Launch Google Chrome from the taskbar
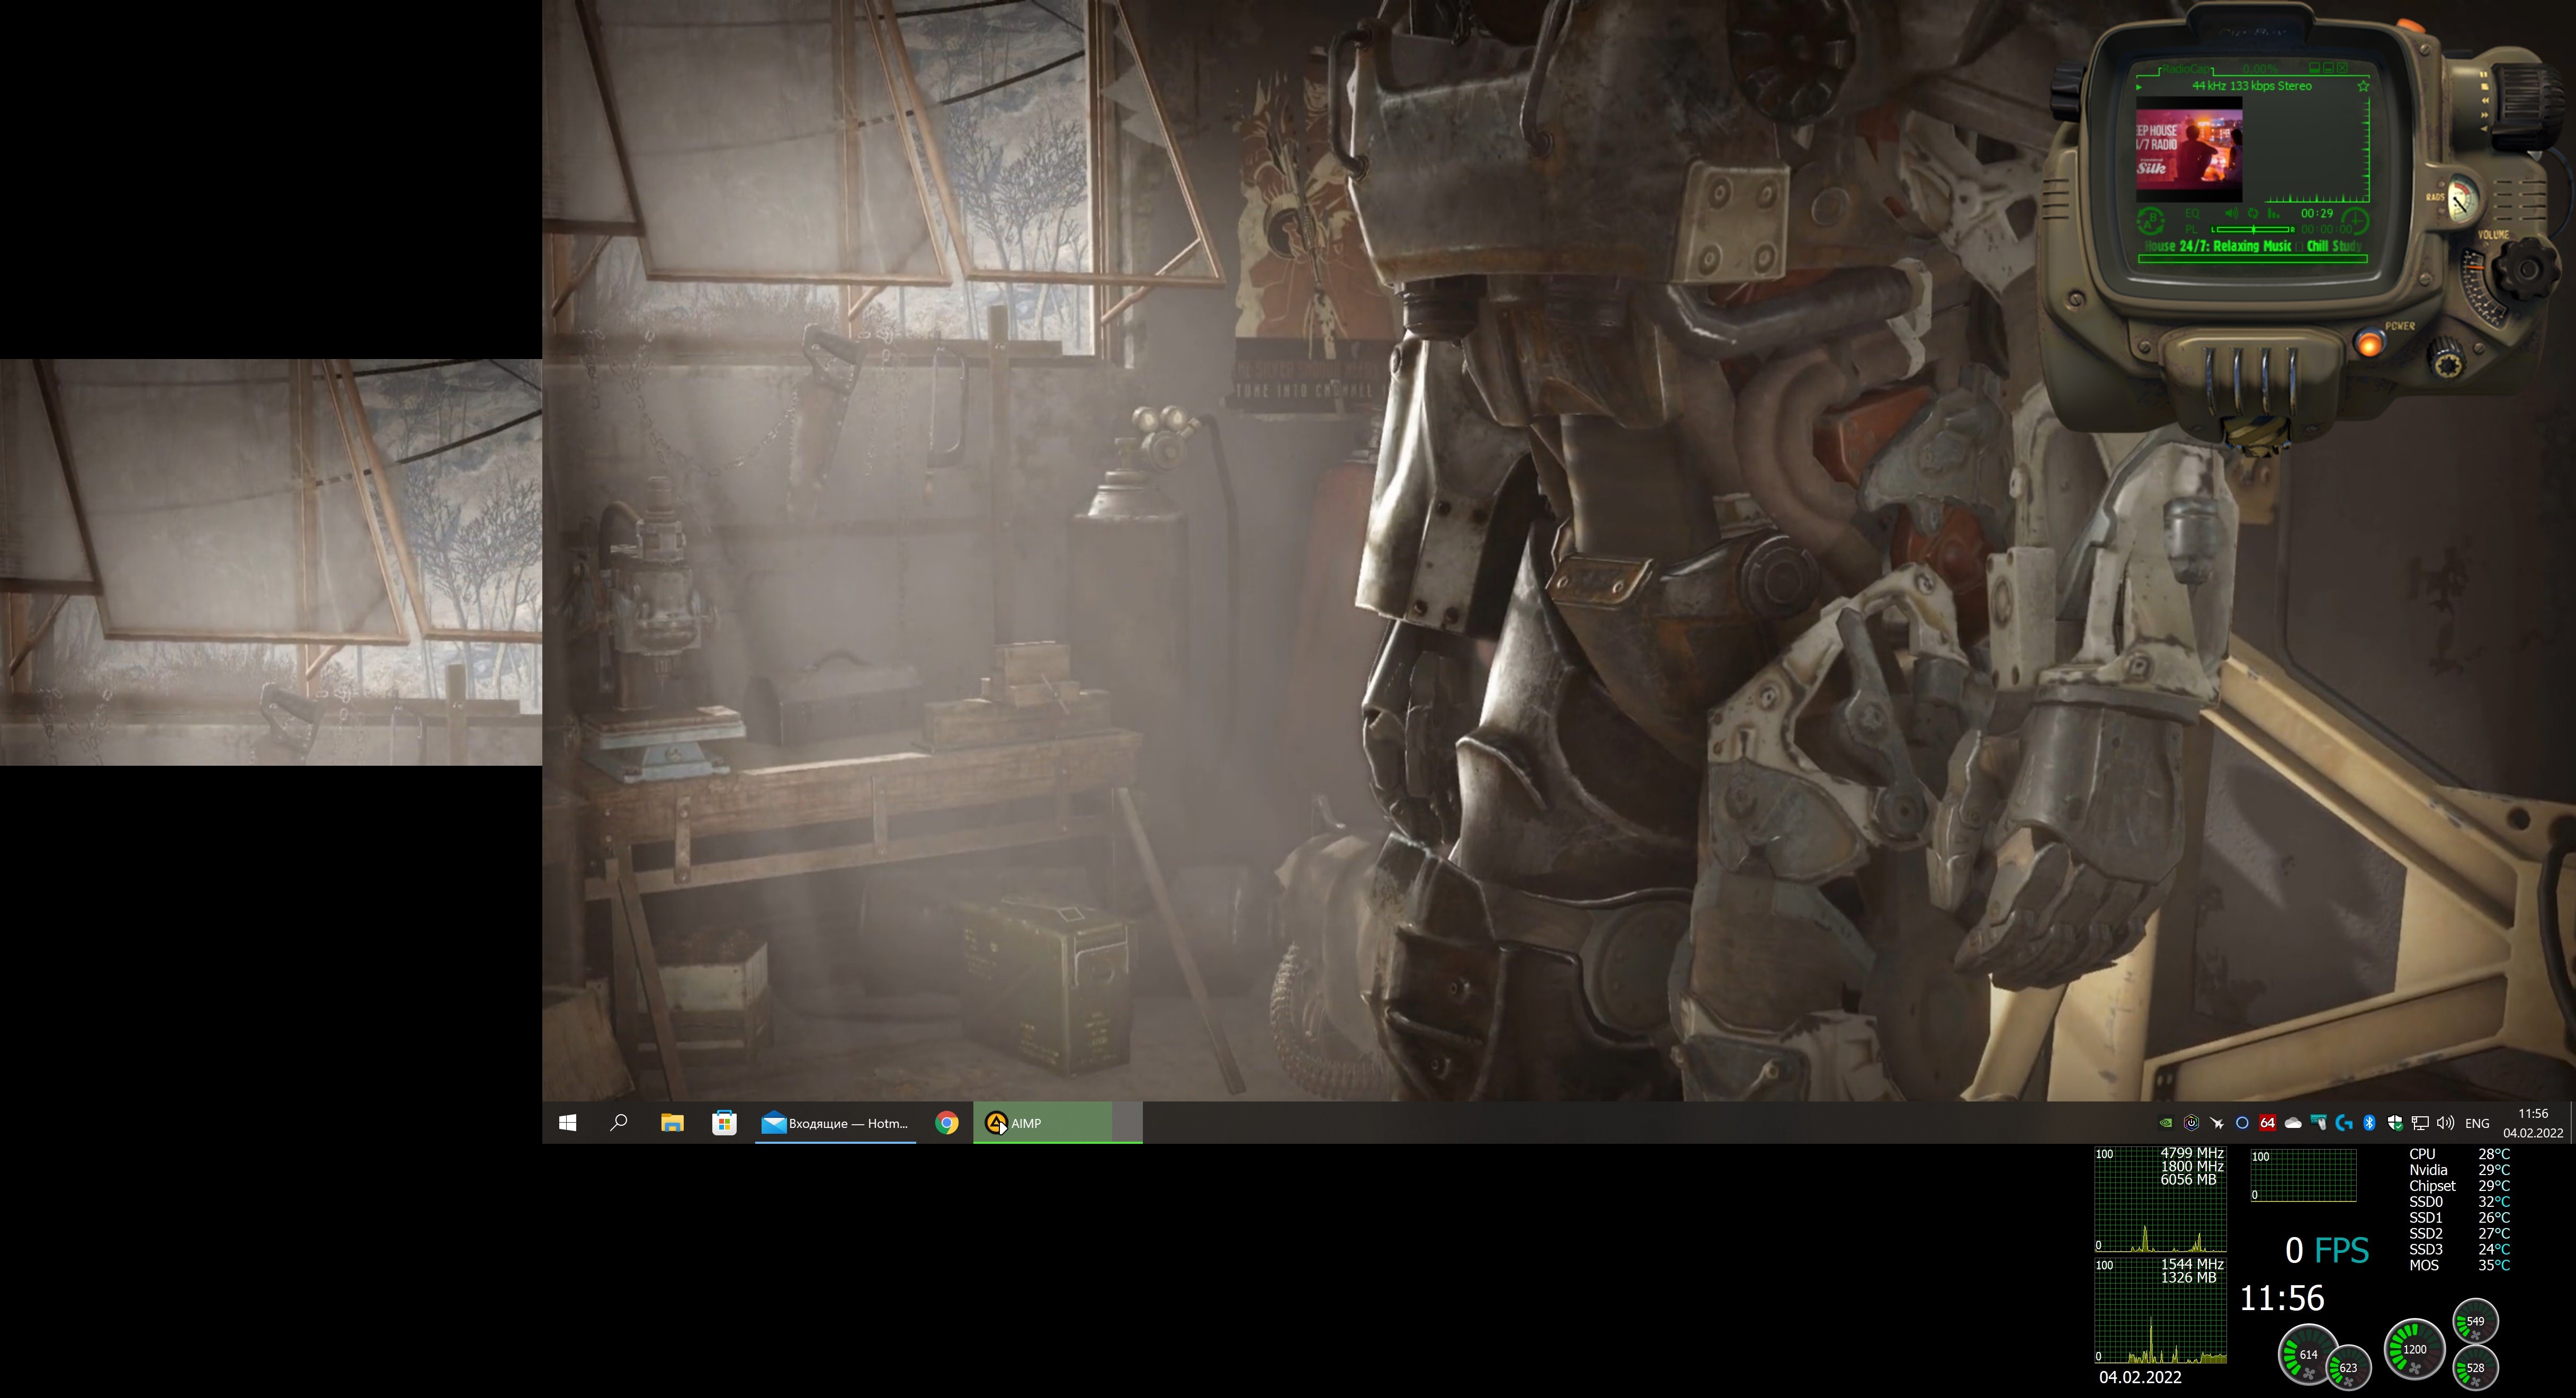2576x1398 pixels. click(x=947, y=1123)
